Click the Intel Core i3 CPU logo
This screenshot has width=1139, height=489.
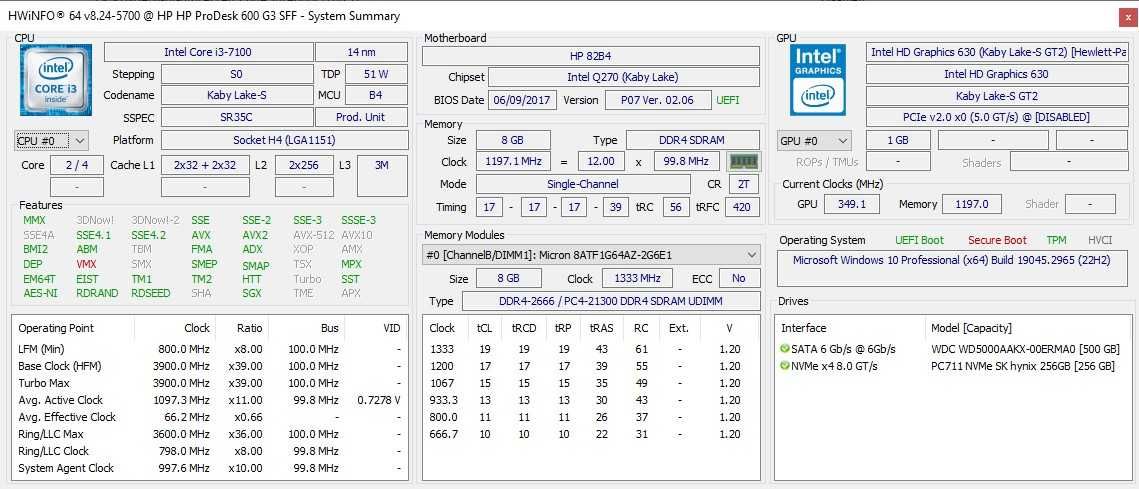[56, 80]
